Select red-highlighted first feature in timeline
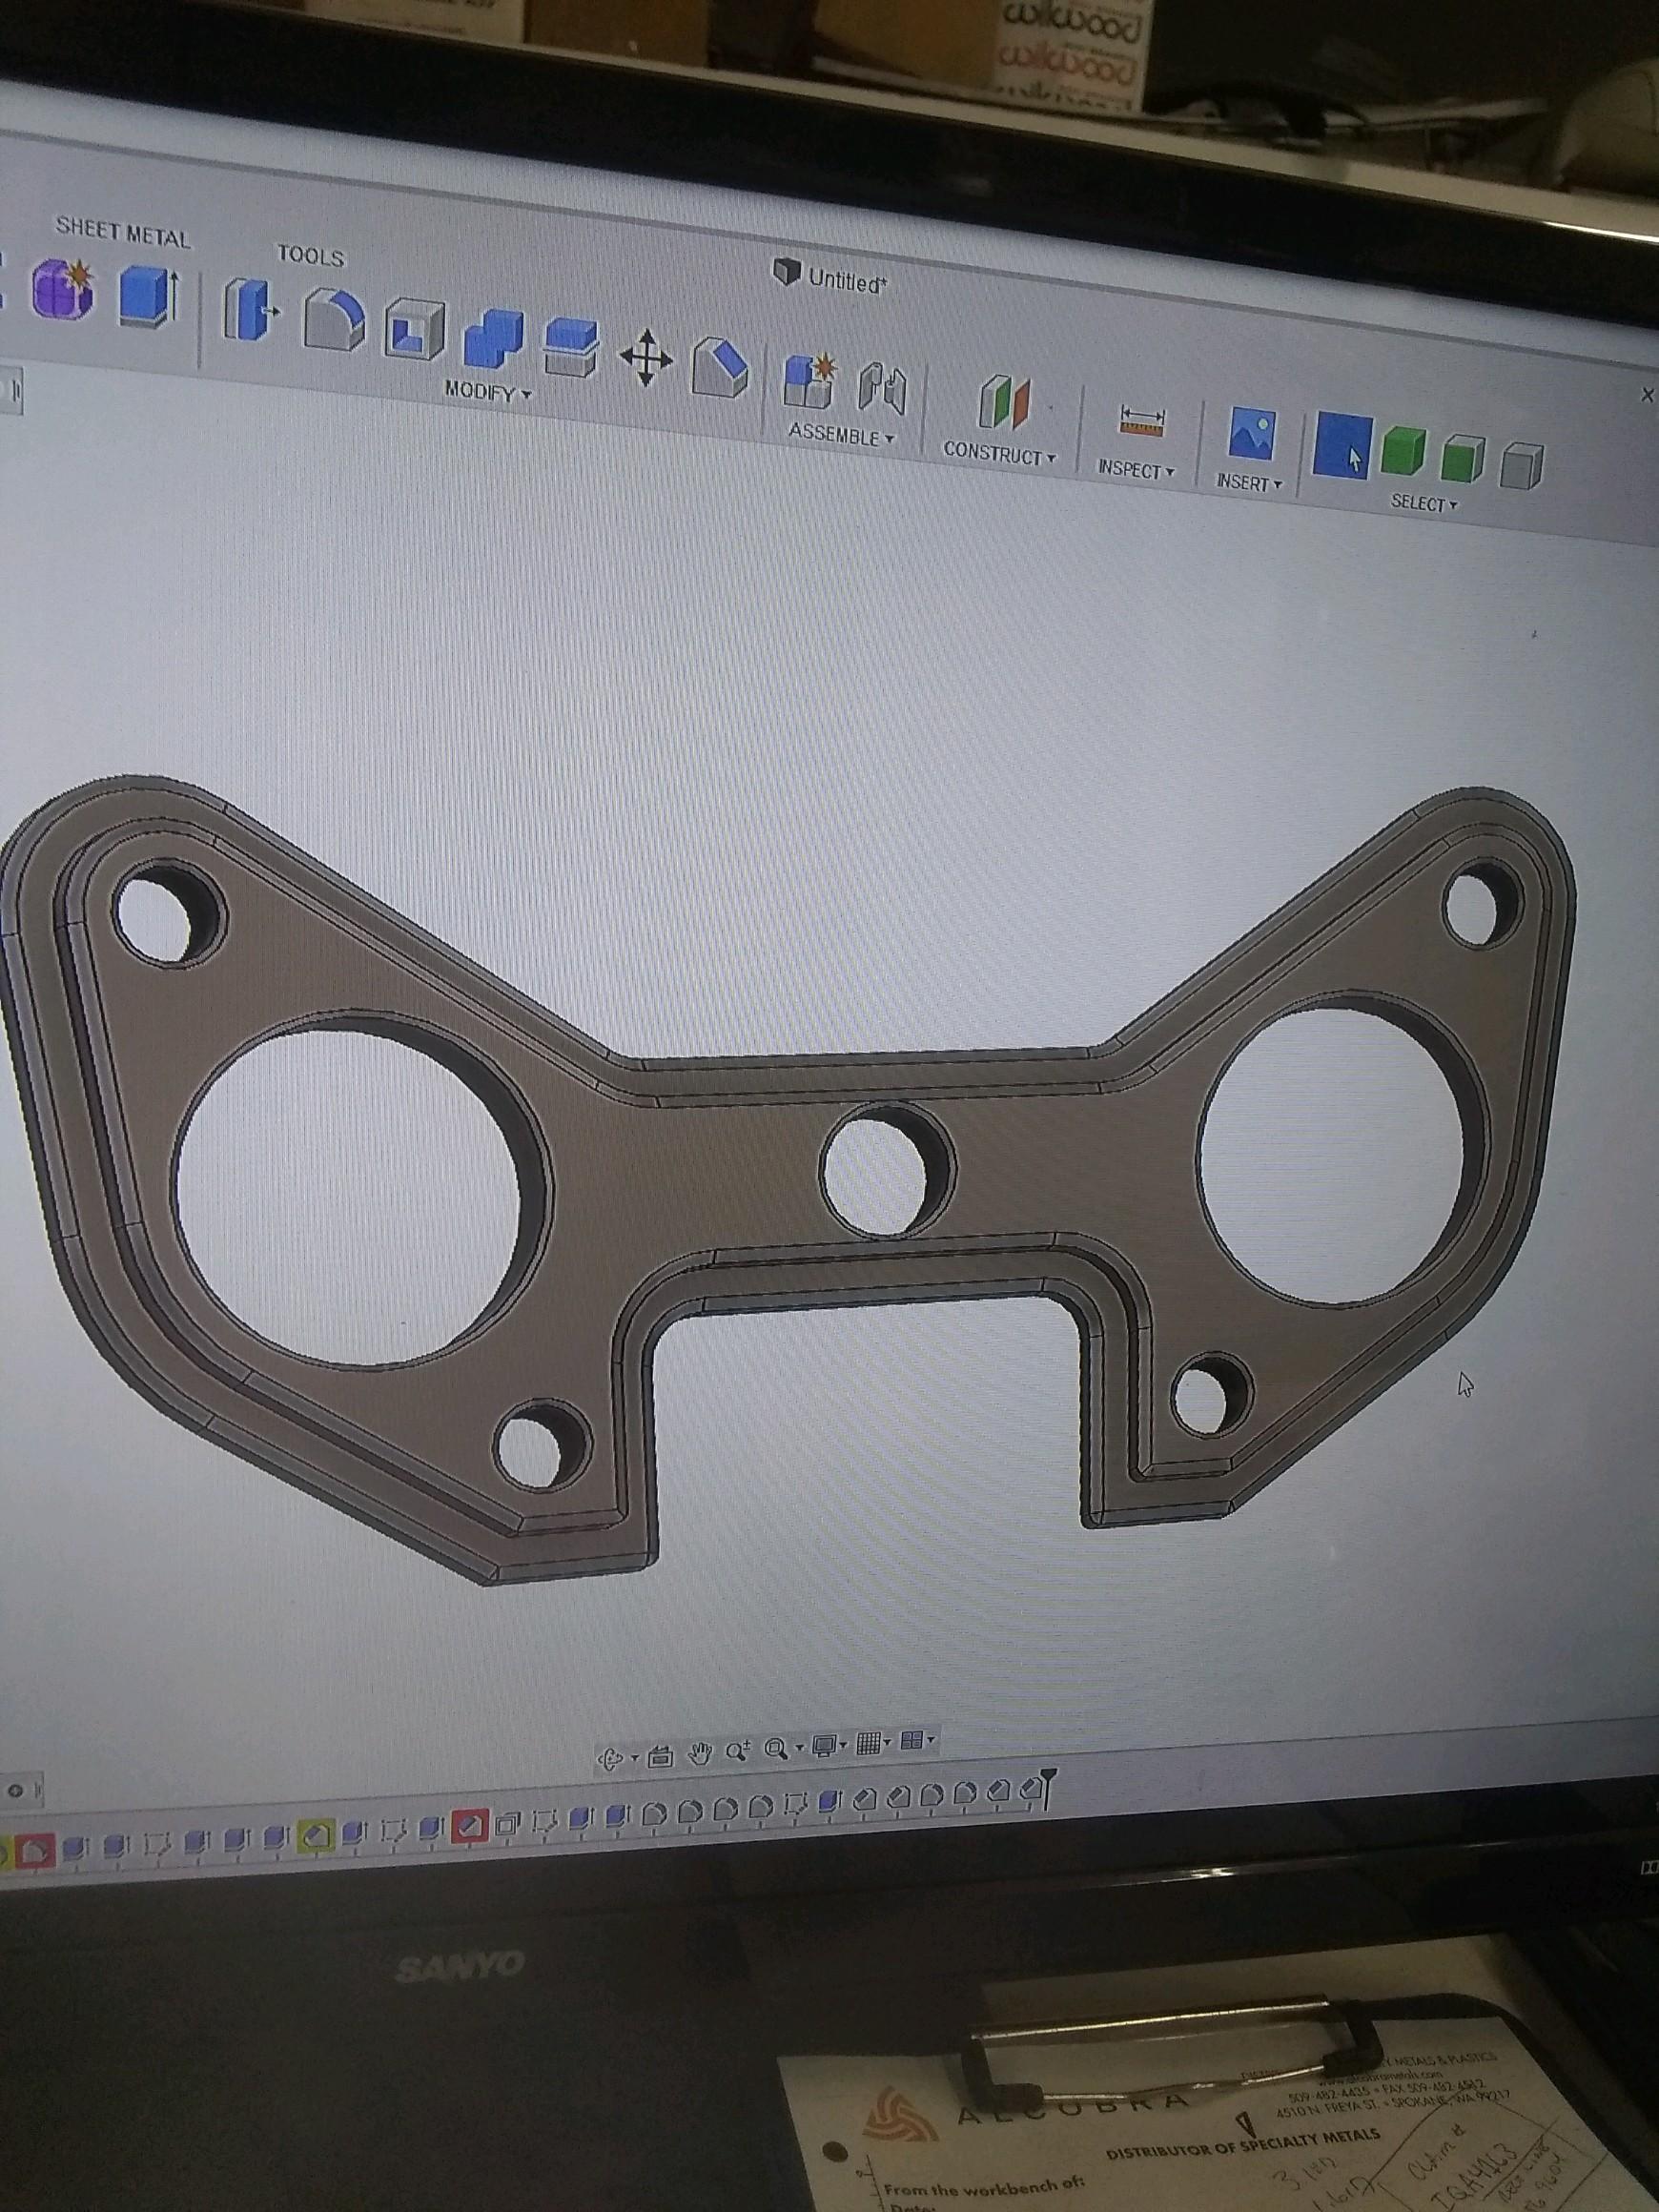The width and height of the screenshot is (1659, 2212). [36, 1853]
